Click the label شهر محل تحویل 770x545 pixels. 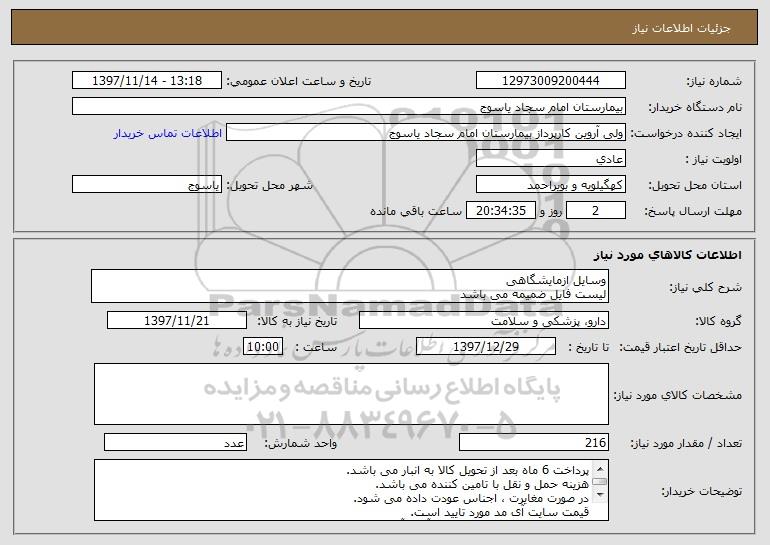pyautogui.click(x=269, y=185)
